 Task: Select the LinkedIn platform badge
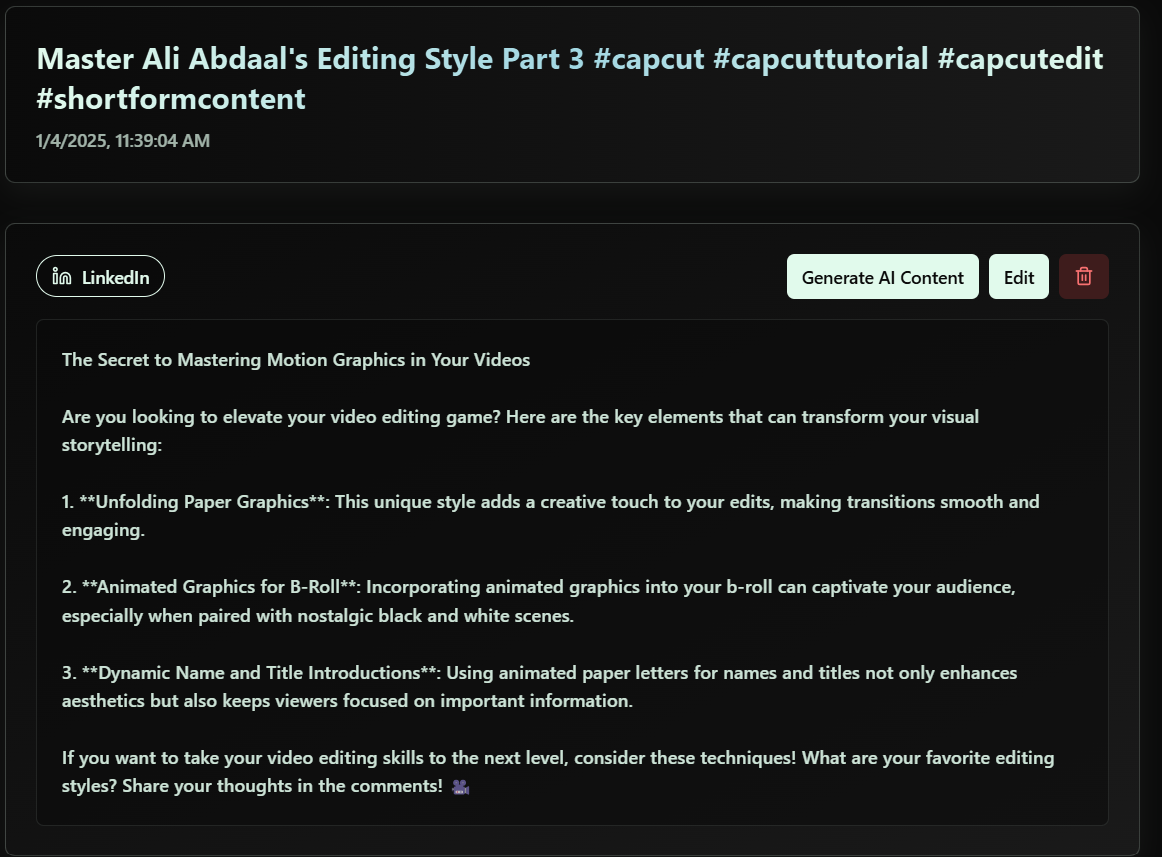[x=100, y=277]
